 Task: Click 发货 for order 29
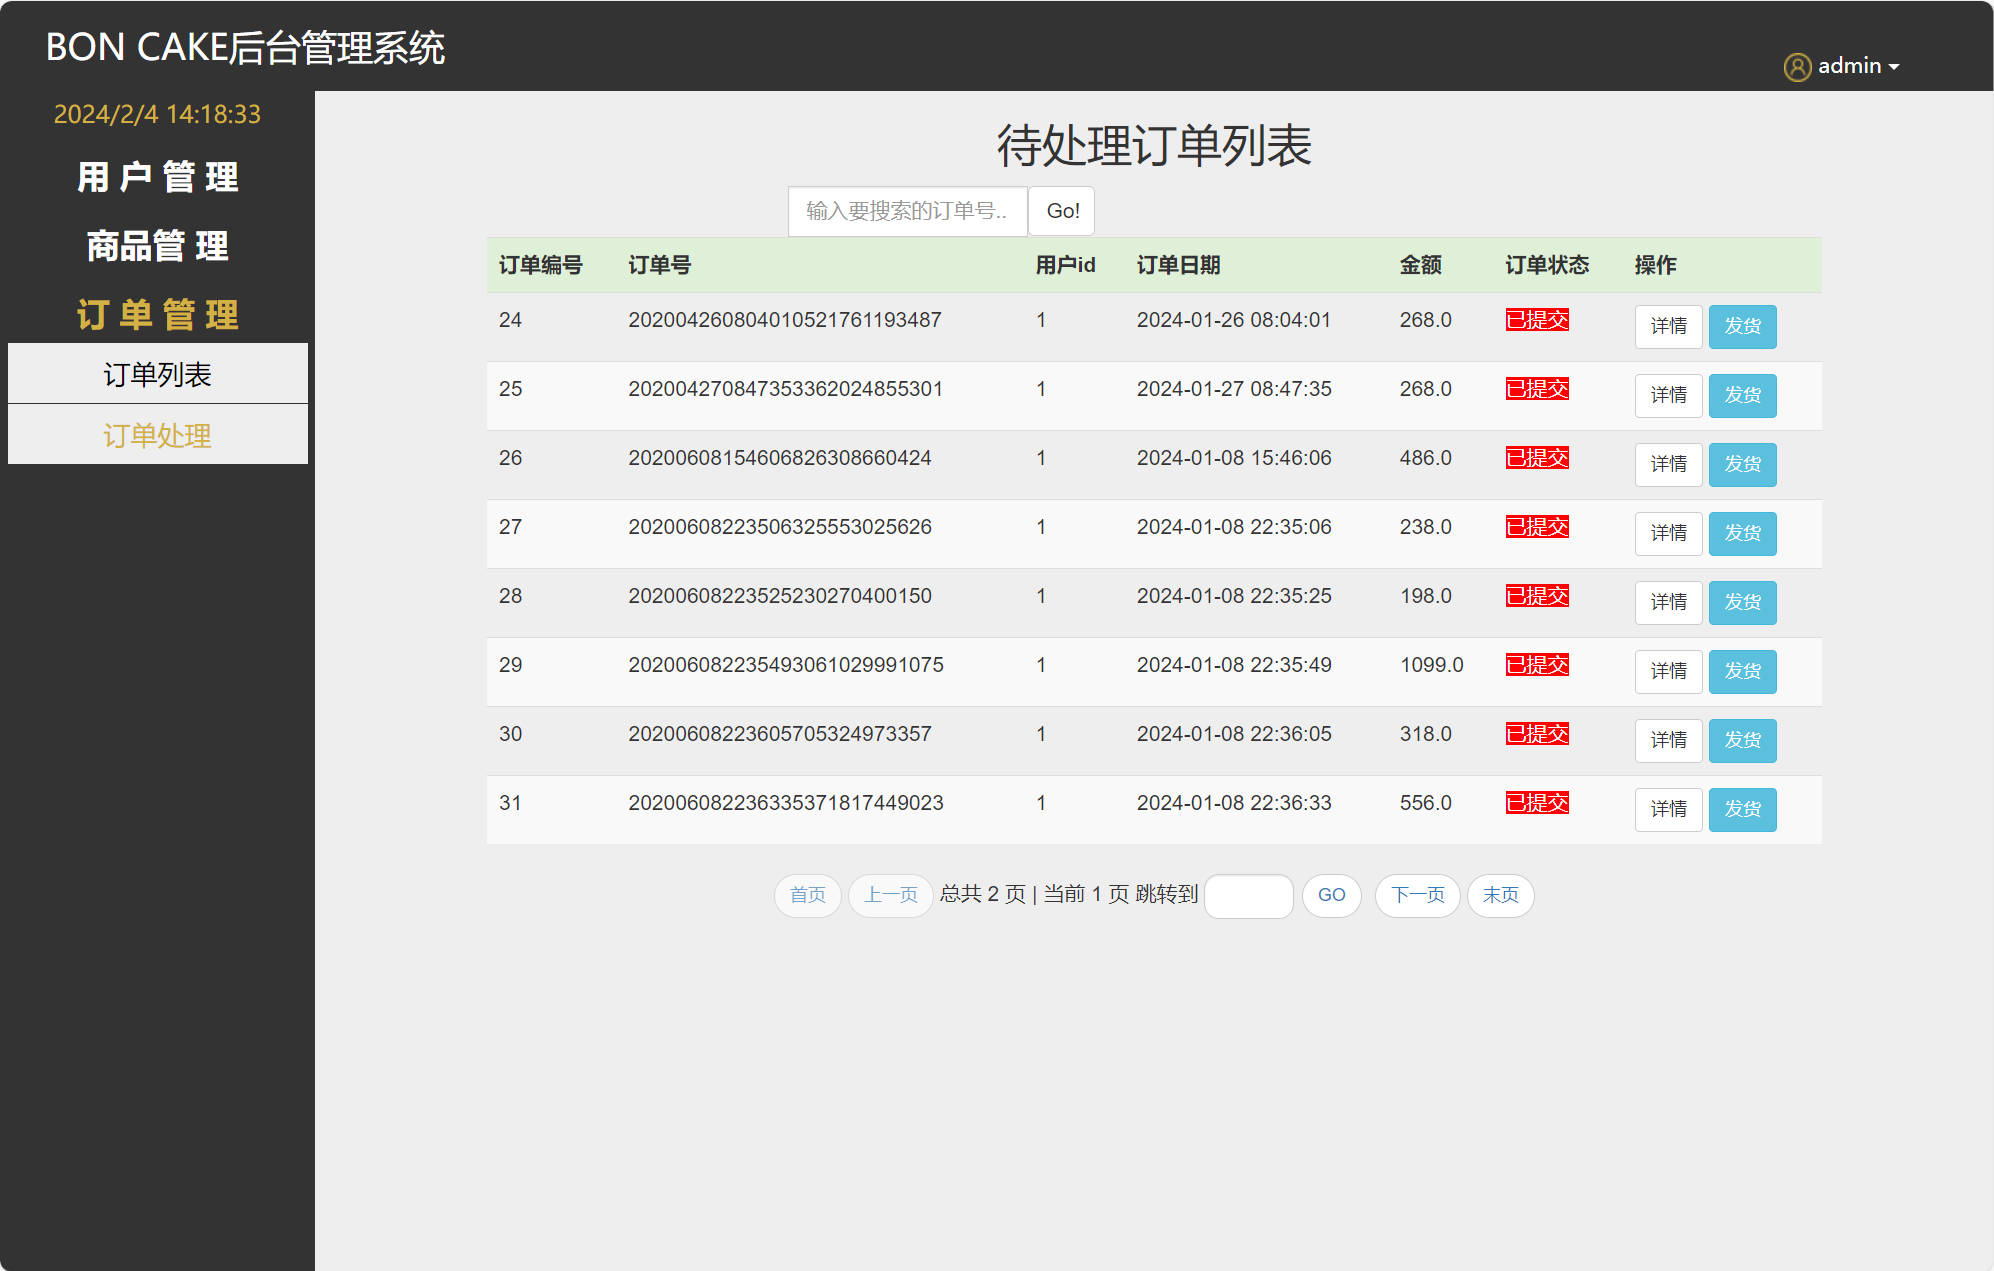tap(1742, 672)
